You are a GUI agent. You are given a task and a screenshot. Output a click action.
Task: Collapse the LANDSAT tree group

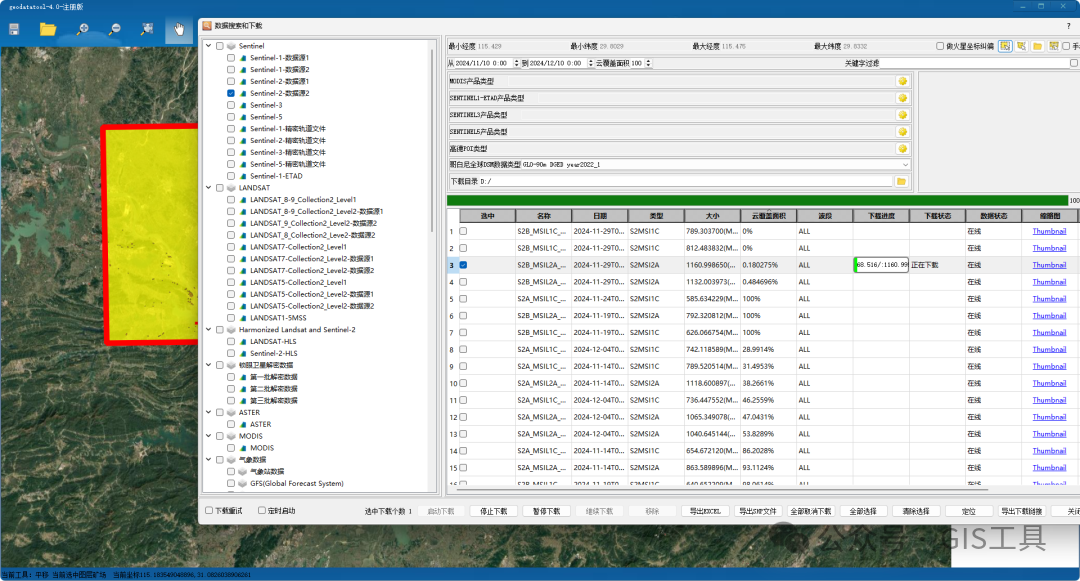tap(209, 188)
